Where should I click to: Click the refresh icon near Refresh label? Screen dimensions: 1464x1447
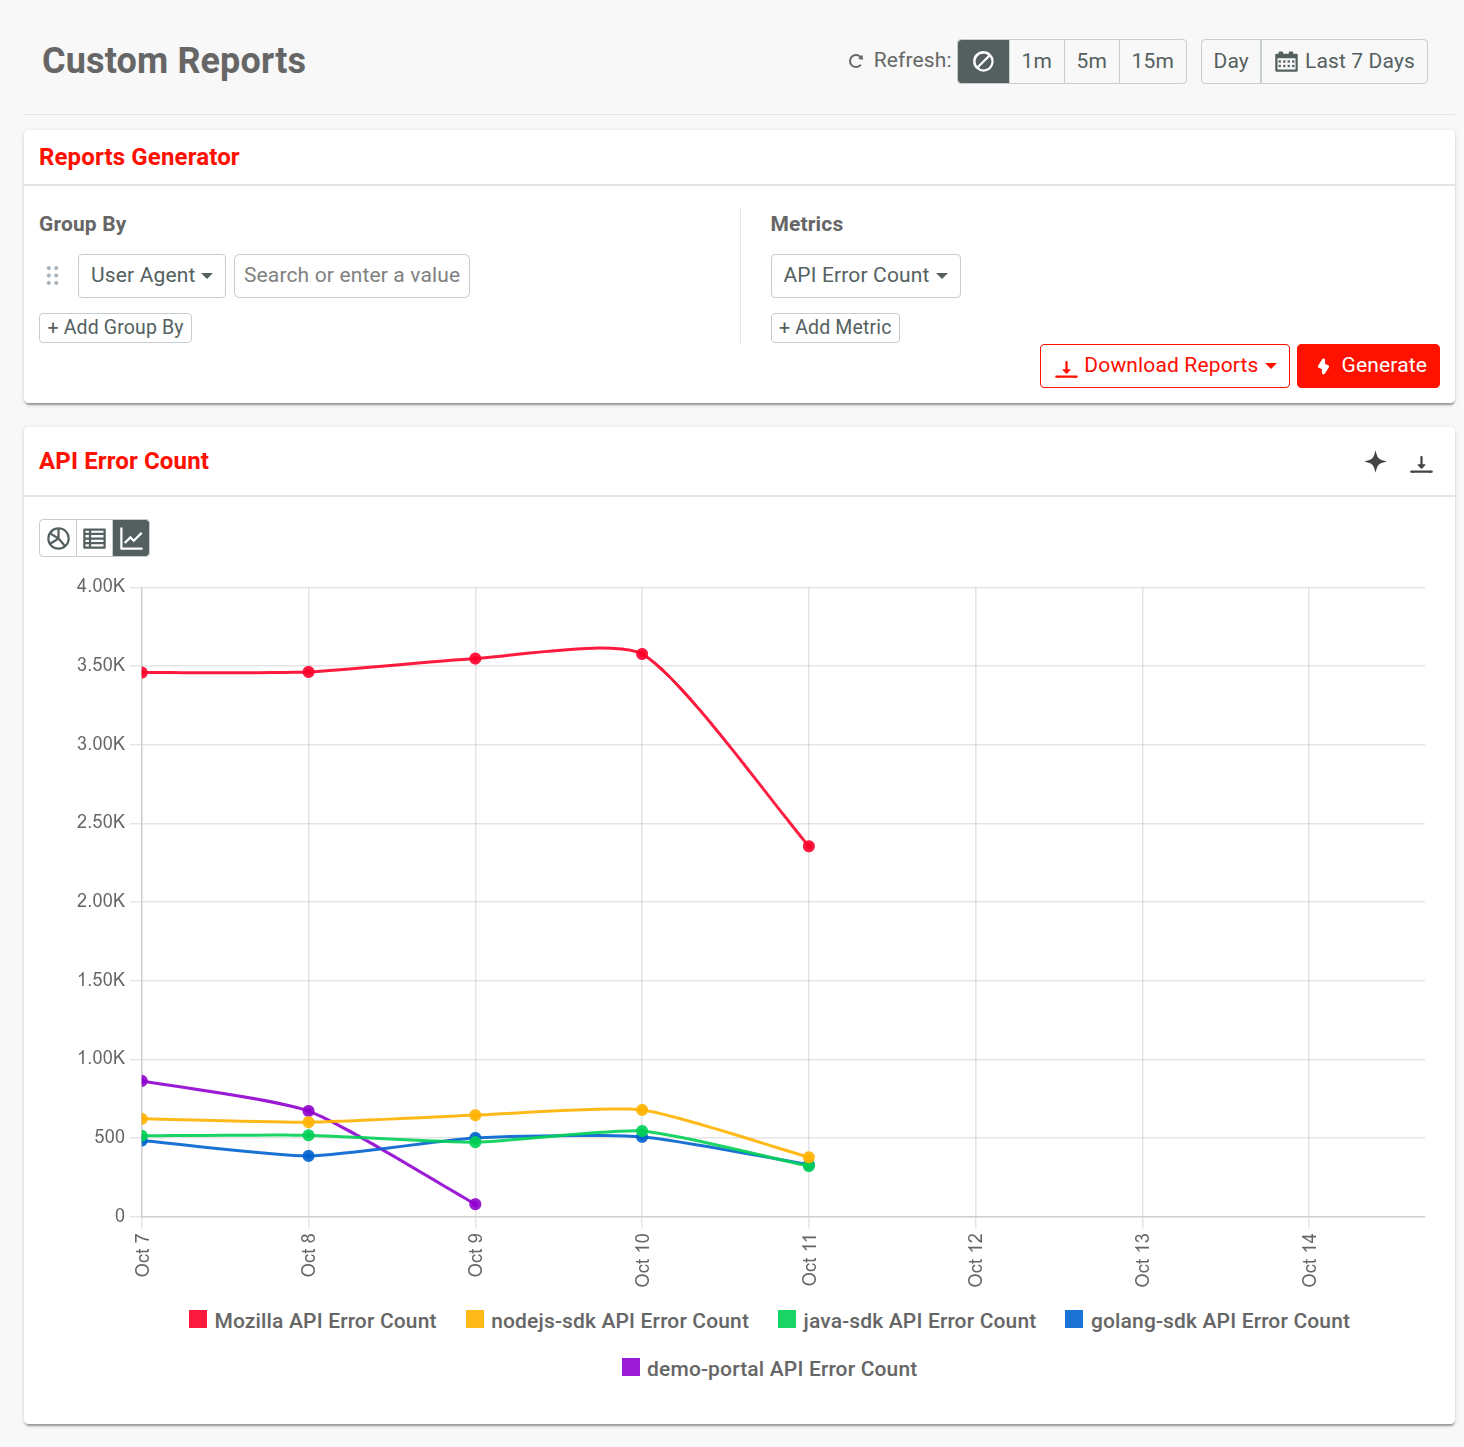855,61
